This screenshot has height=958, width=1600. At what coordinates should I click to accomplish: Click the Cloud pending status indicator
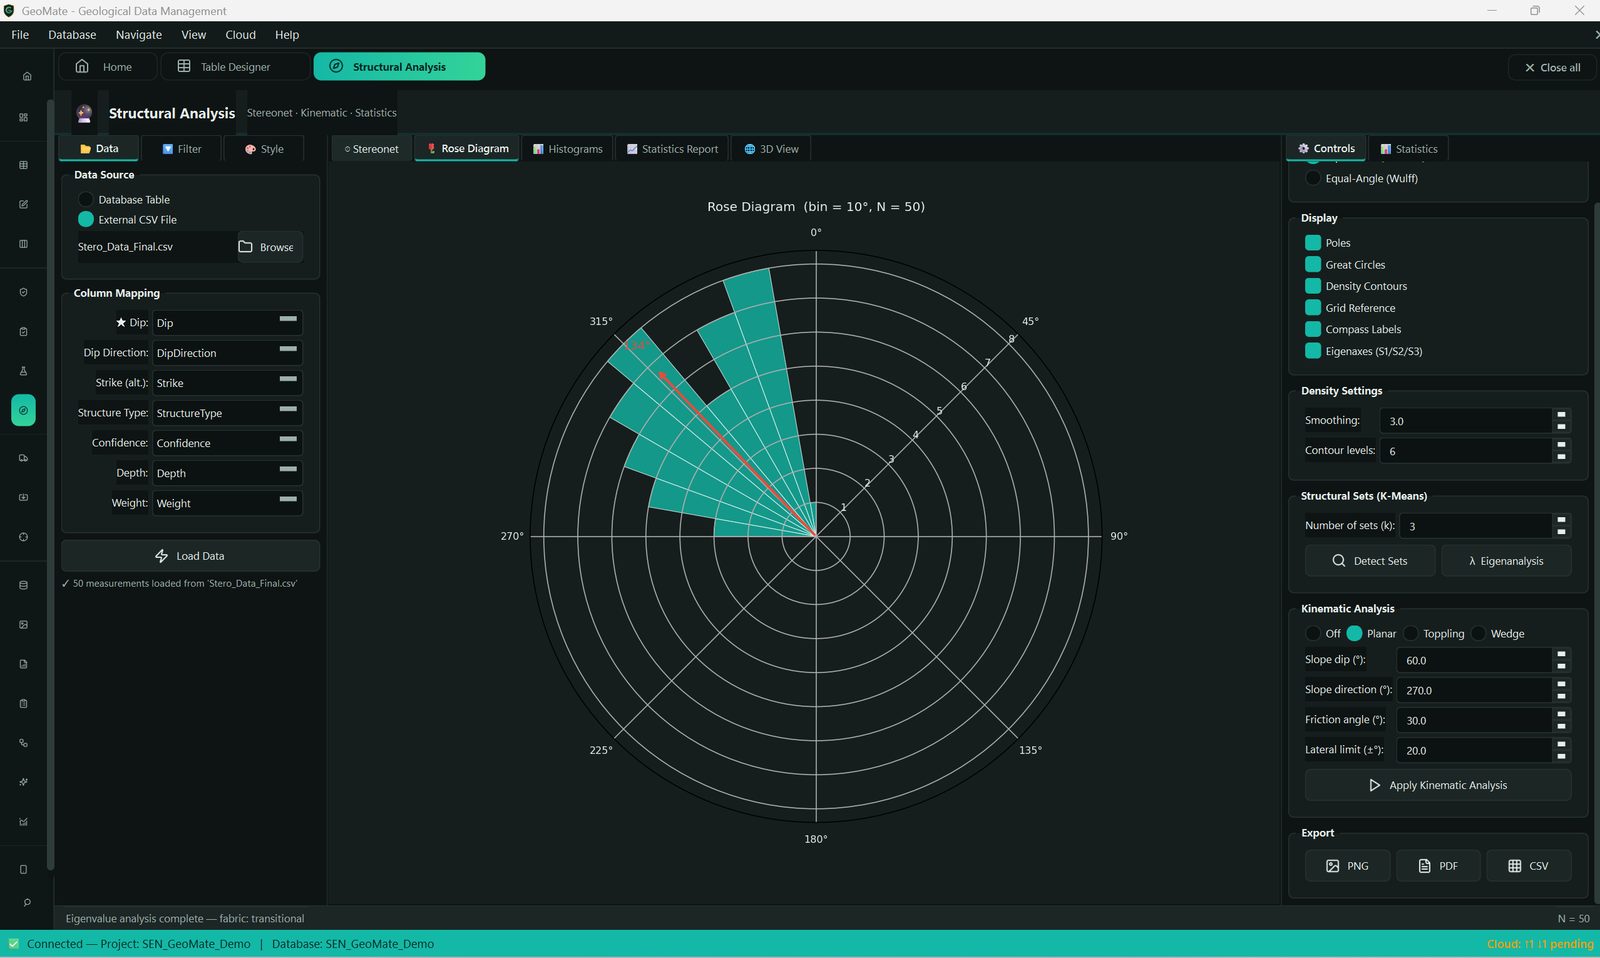(1539, 944)
